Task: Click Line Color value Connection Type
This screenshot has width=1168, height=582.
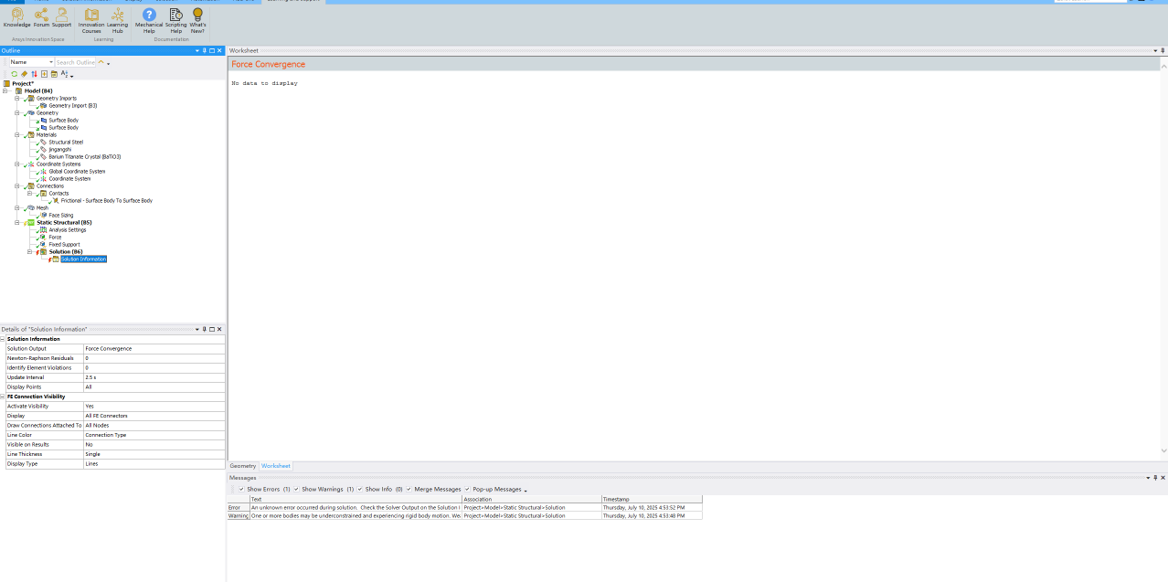Action: pyautogui.click(x=153, y=434)
